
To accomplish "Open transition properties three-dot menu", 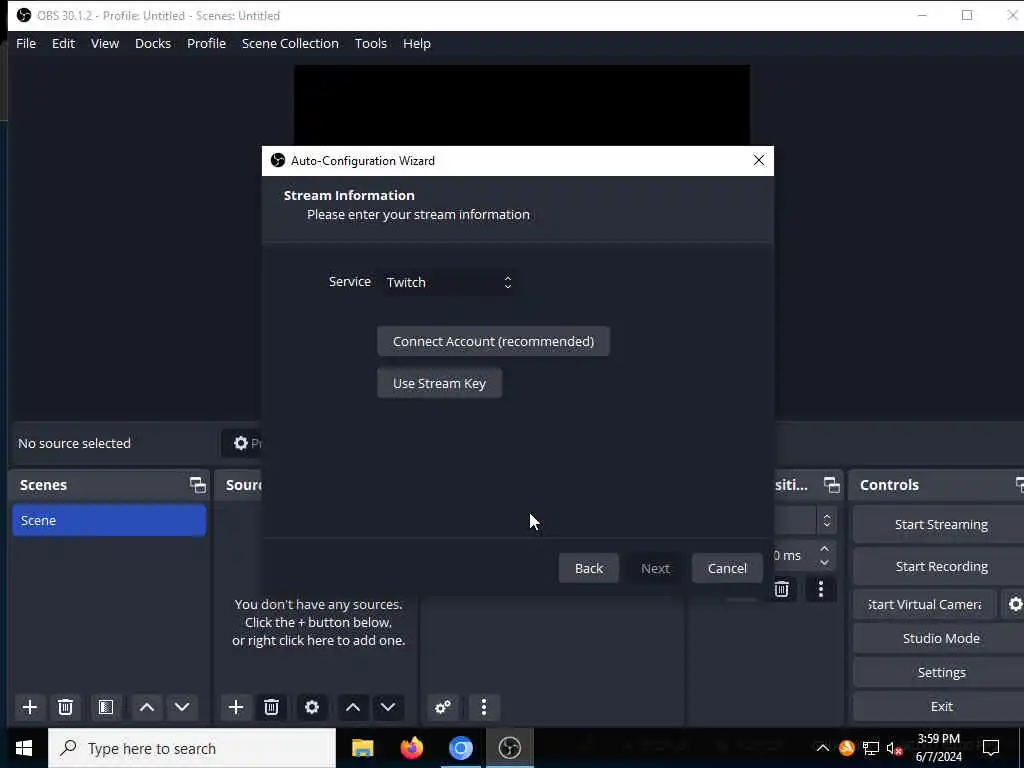I will 821,589.
